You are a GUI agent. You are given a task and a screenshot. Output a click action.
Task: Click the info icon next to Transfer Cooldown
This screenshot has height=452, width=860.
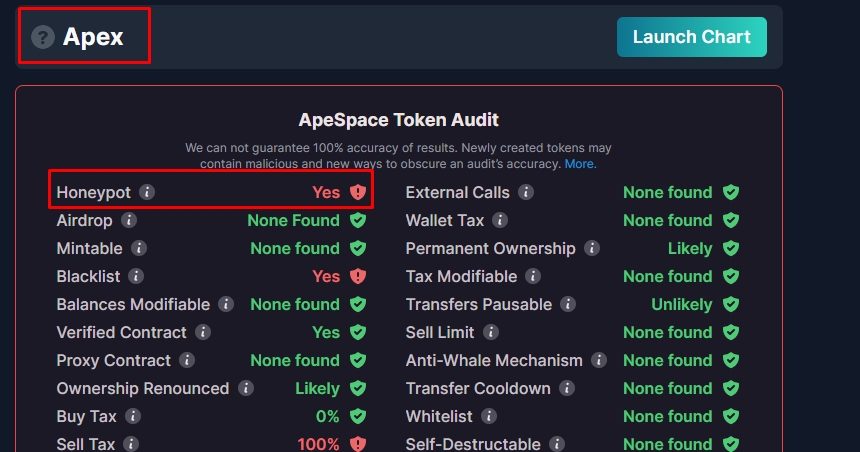567,388
